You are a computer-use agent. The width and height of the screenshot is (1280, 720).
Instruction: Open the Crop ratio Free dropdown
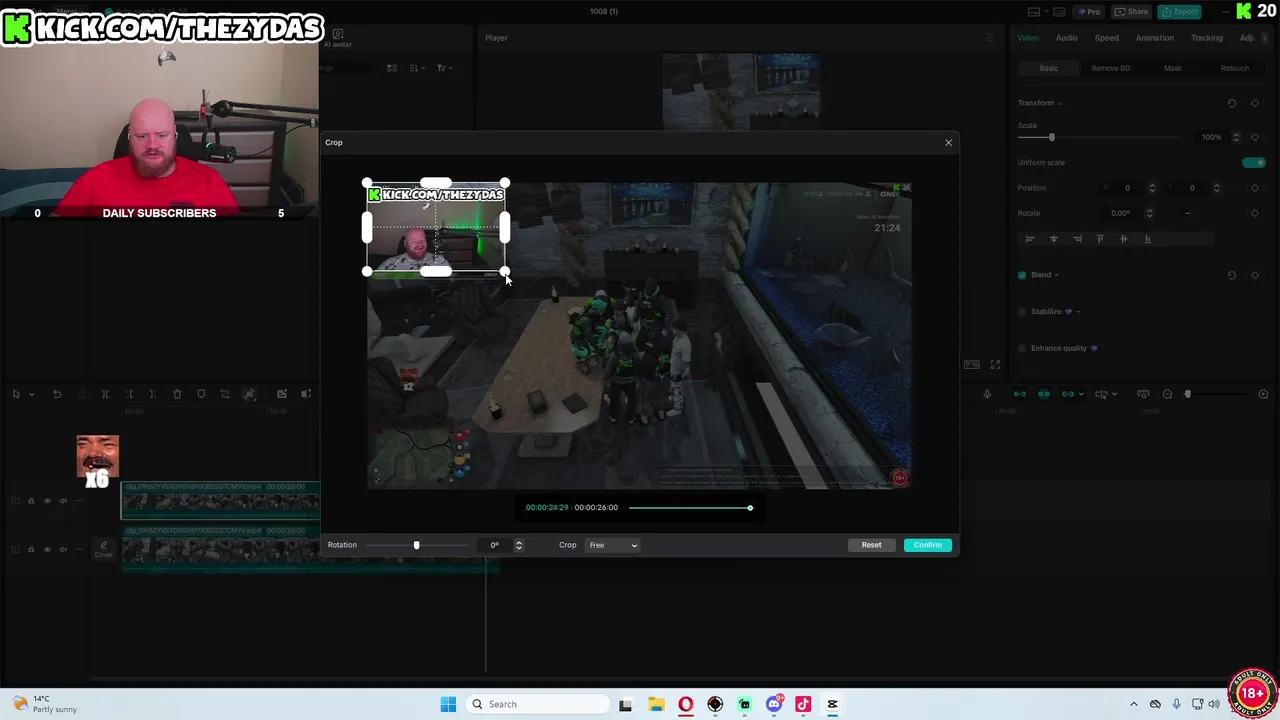coord(613,545)
